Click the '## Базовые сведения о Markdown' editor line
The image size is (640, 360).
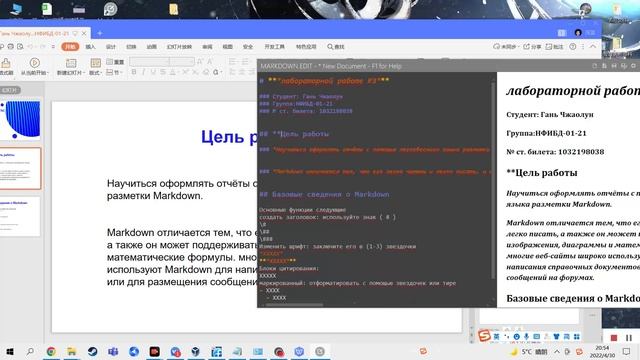[324, 194]
